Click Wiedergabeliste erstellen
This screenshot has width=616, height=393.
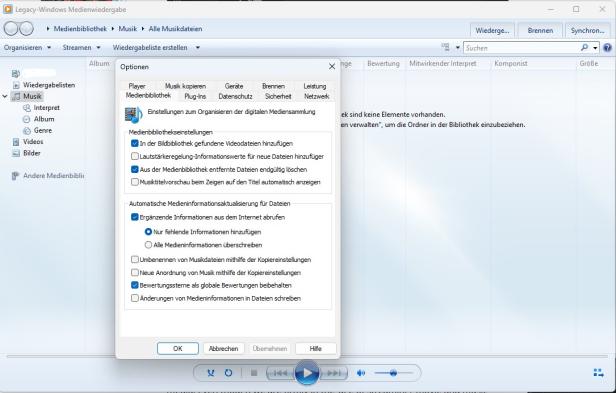(x=150, y=48)
